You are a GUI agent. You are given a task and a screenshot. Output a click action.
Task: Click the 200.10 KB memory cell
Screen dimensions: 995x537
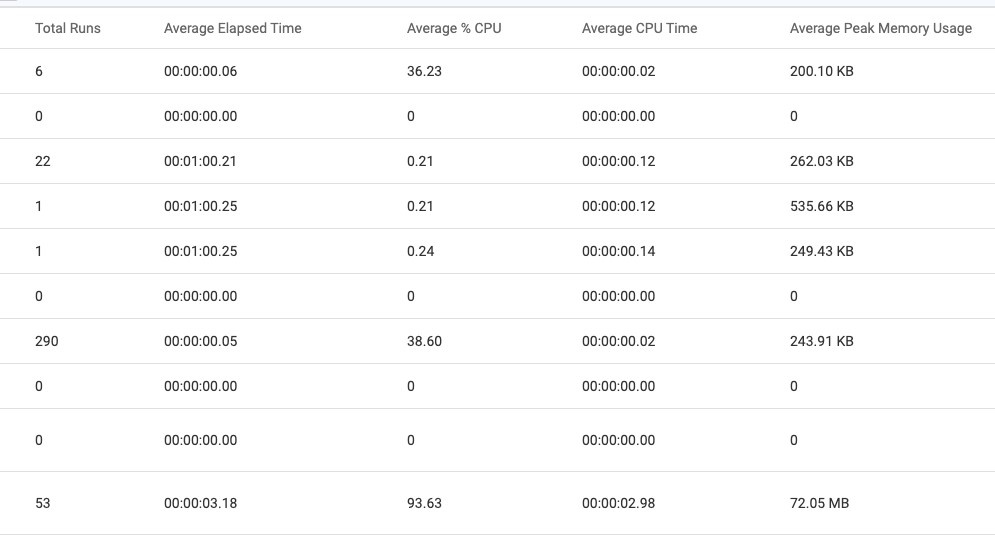[821, 71]
